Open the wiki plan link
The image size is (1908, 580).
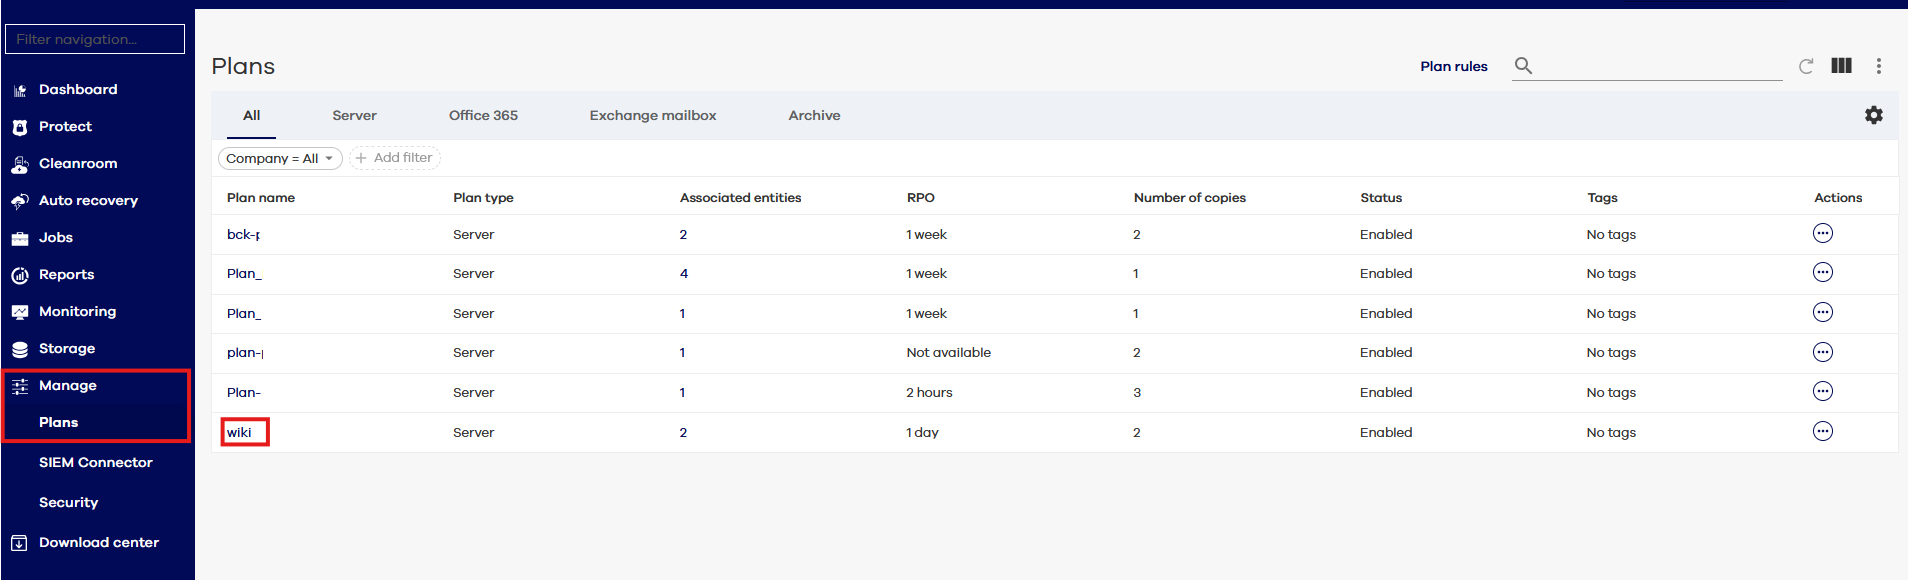pos(239,433)
